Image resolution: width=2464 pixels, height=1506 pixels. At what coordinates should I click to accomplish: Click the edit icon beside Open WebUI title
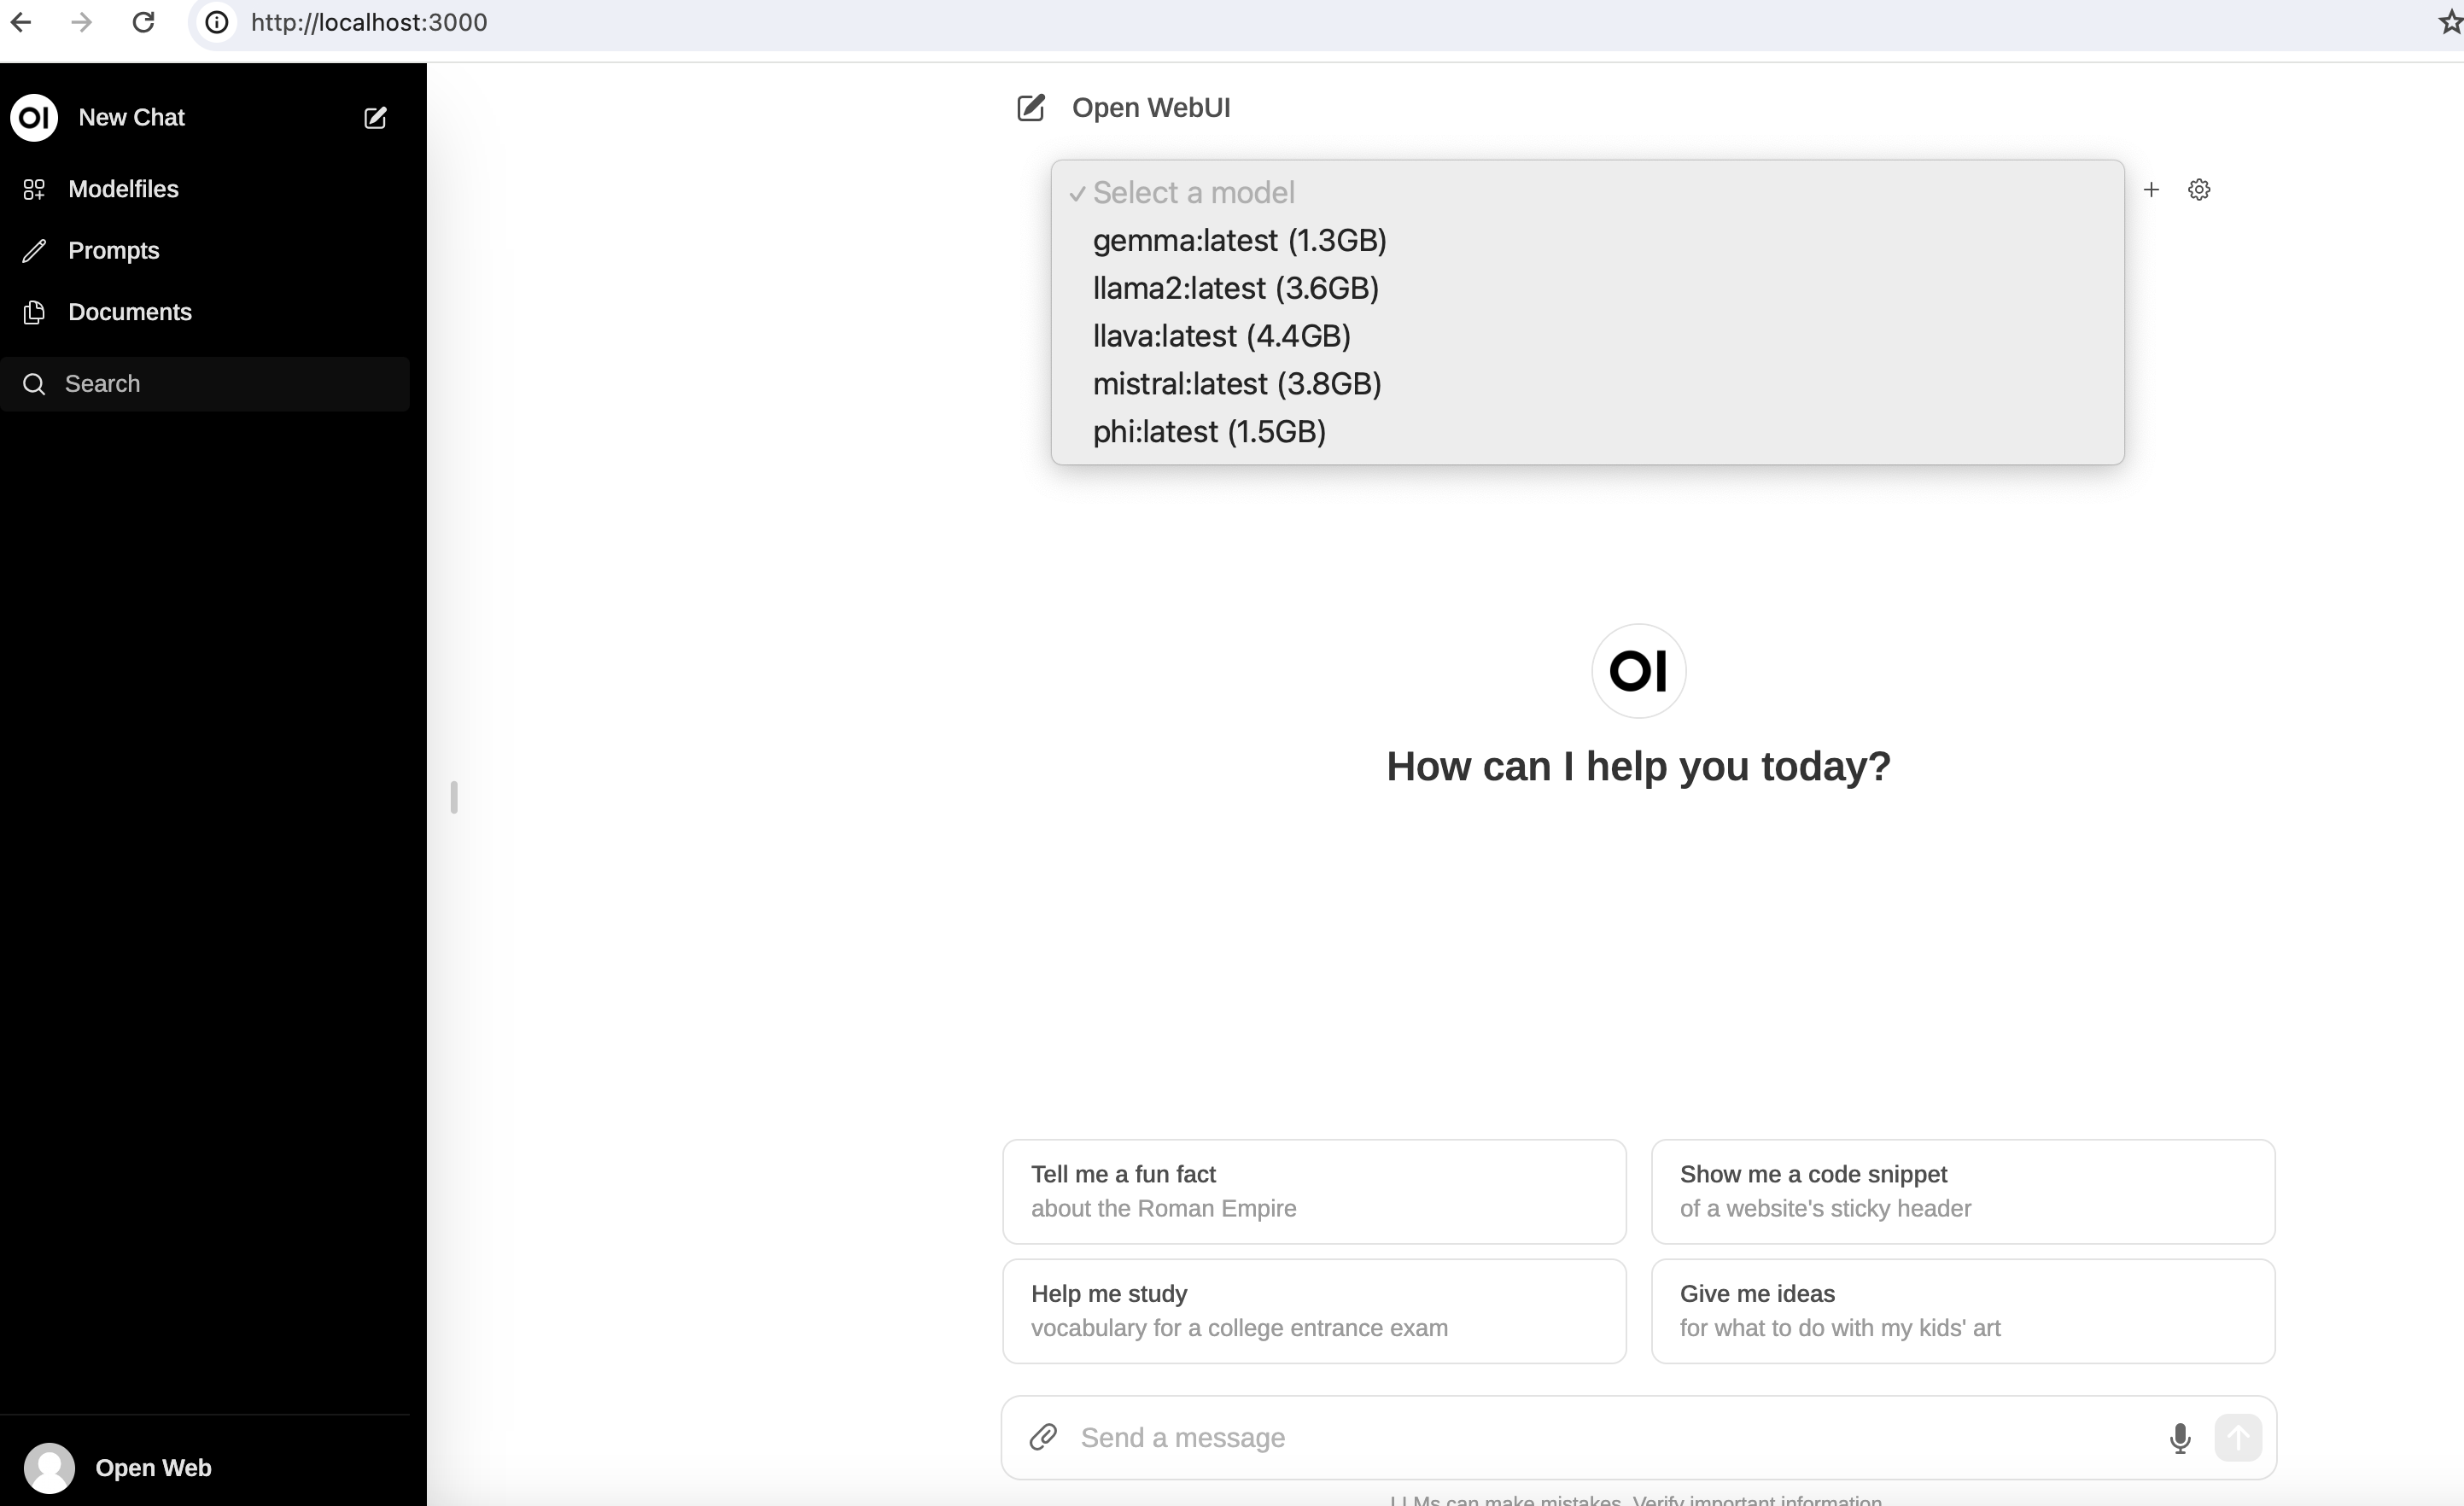pos(1031,108)
